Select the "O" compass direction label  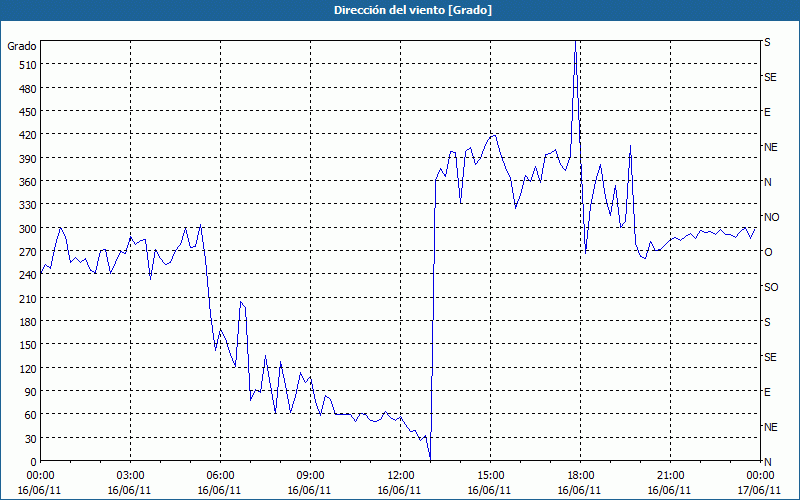tap(768, 252)
